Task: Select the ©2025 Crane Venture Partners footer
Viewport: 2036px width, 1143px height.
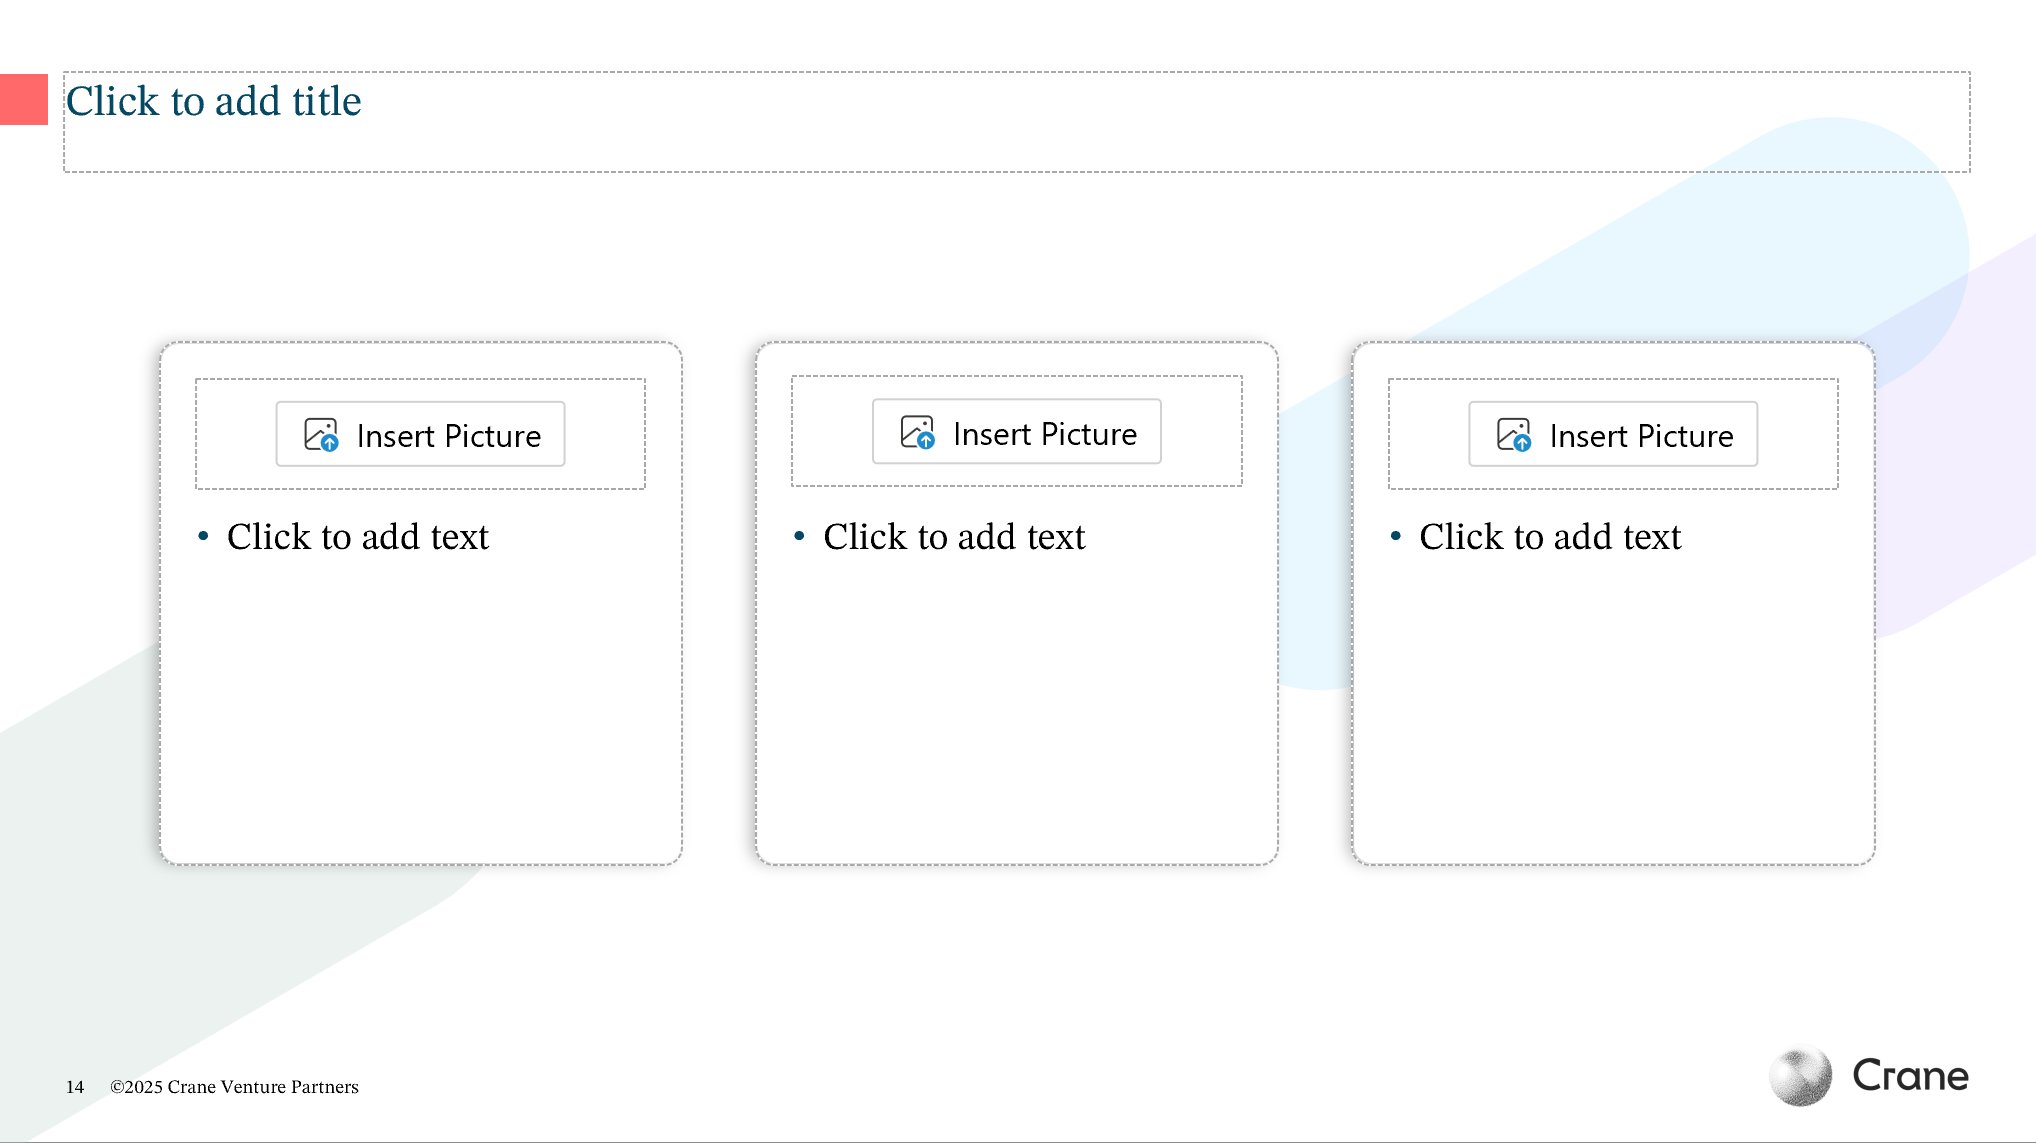Action: [234, 1087]
